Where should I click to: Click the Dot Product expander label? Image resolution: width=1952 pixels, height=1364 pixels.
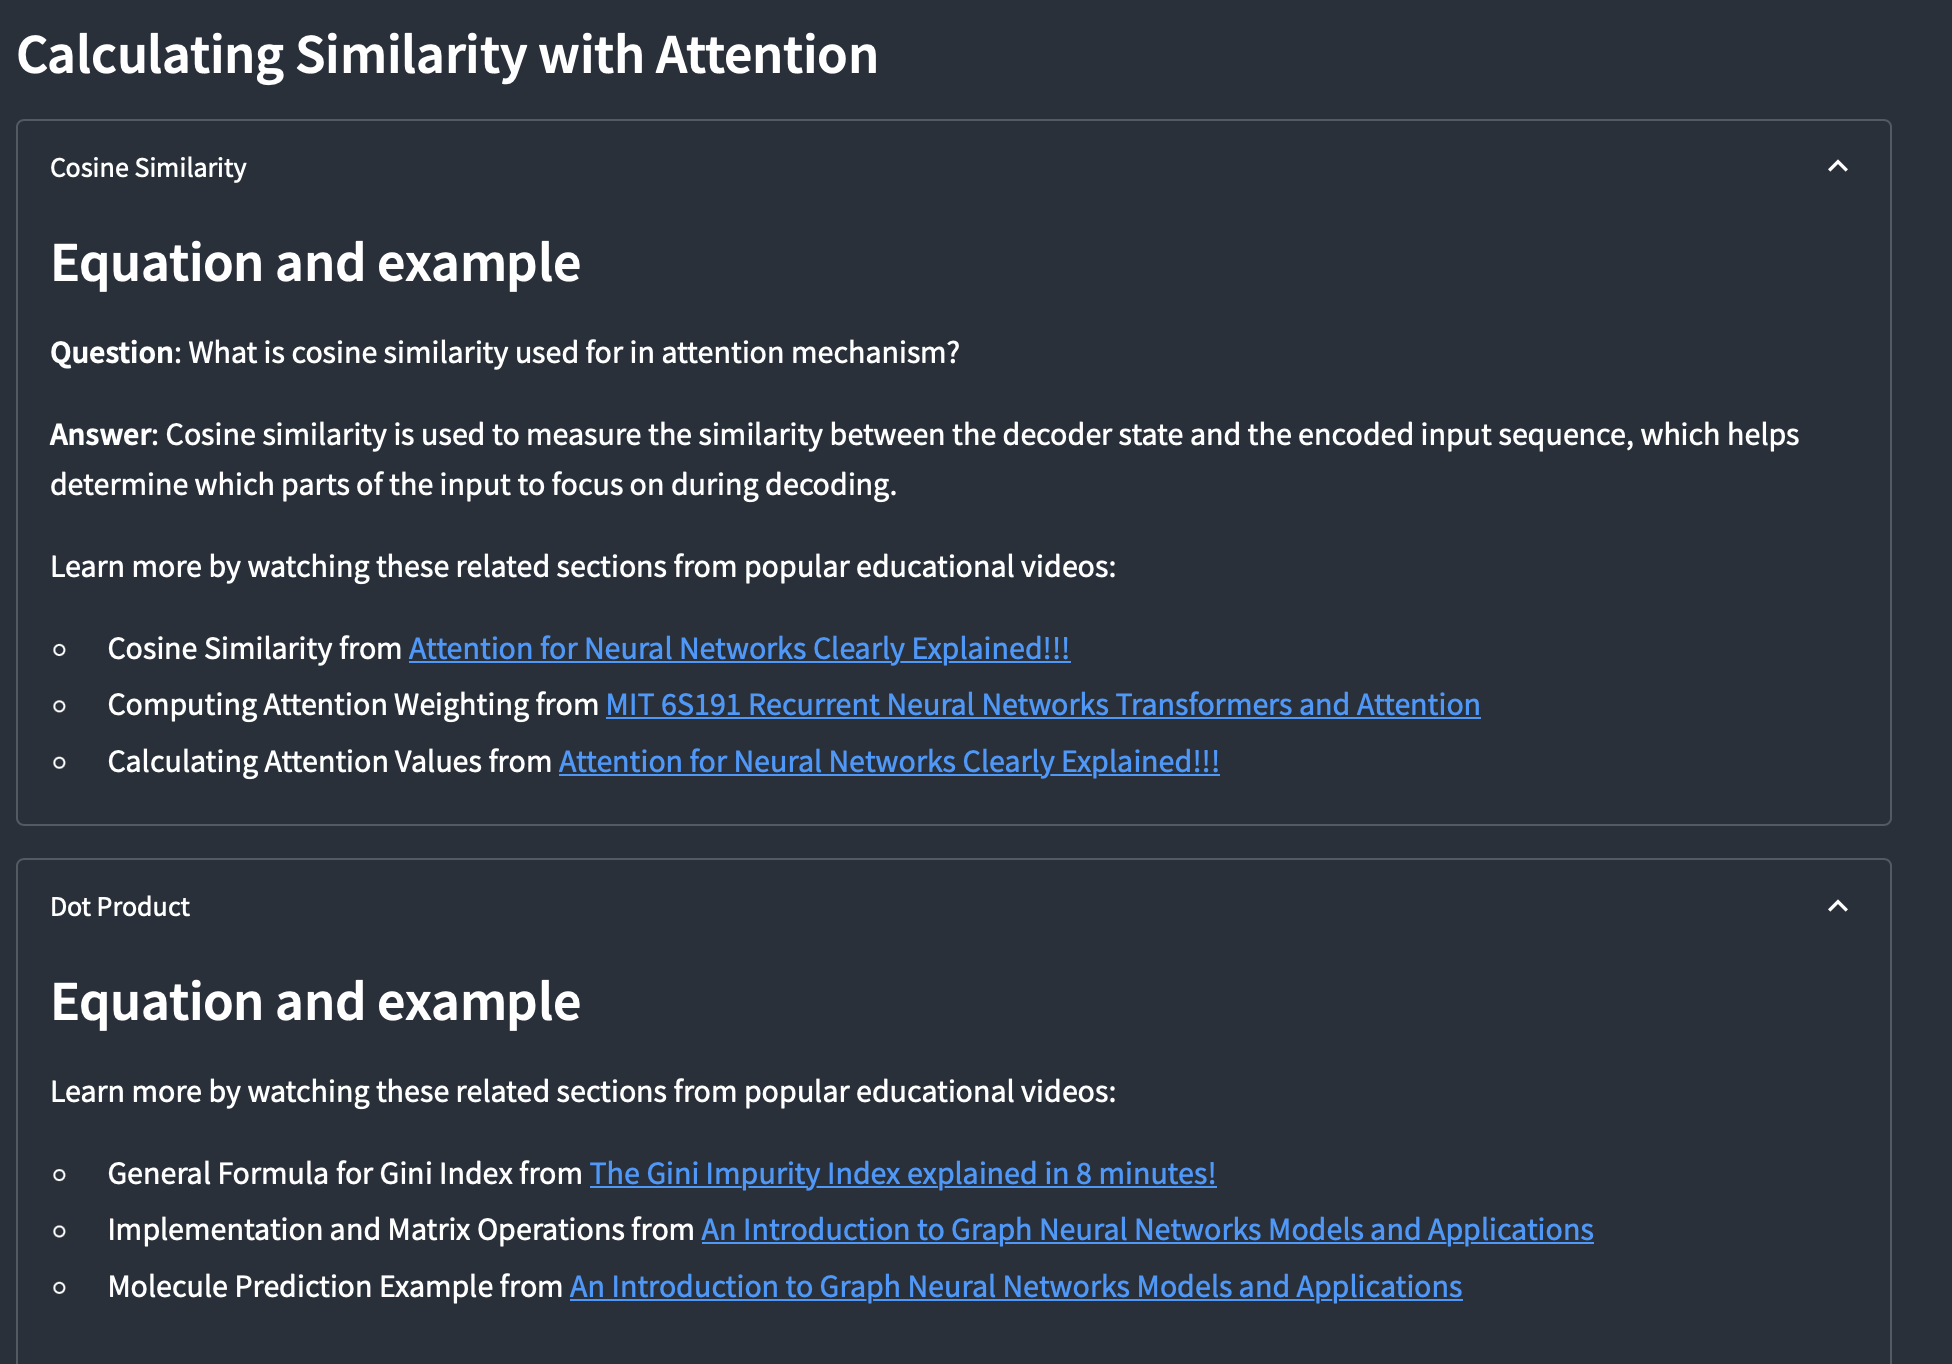(120, 907)
